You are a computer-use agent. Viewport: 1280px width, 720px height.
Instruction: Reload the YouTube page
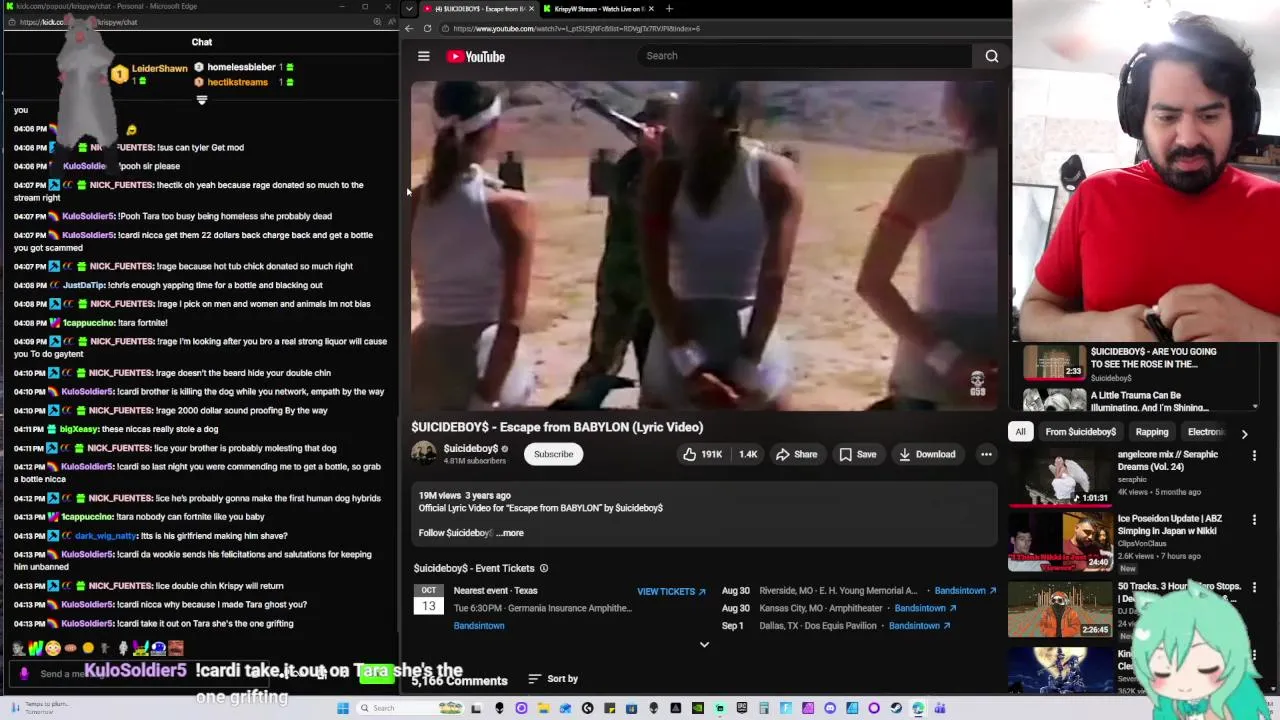427,28
